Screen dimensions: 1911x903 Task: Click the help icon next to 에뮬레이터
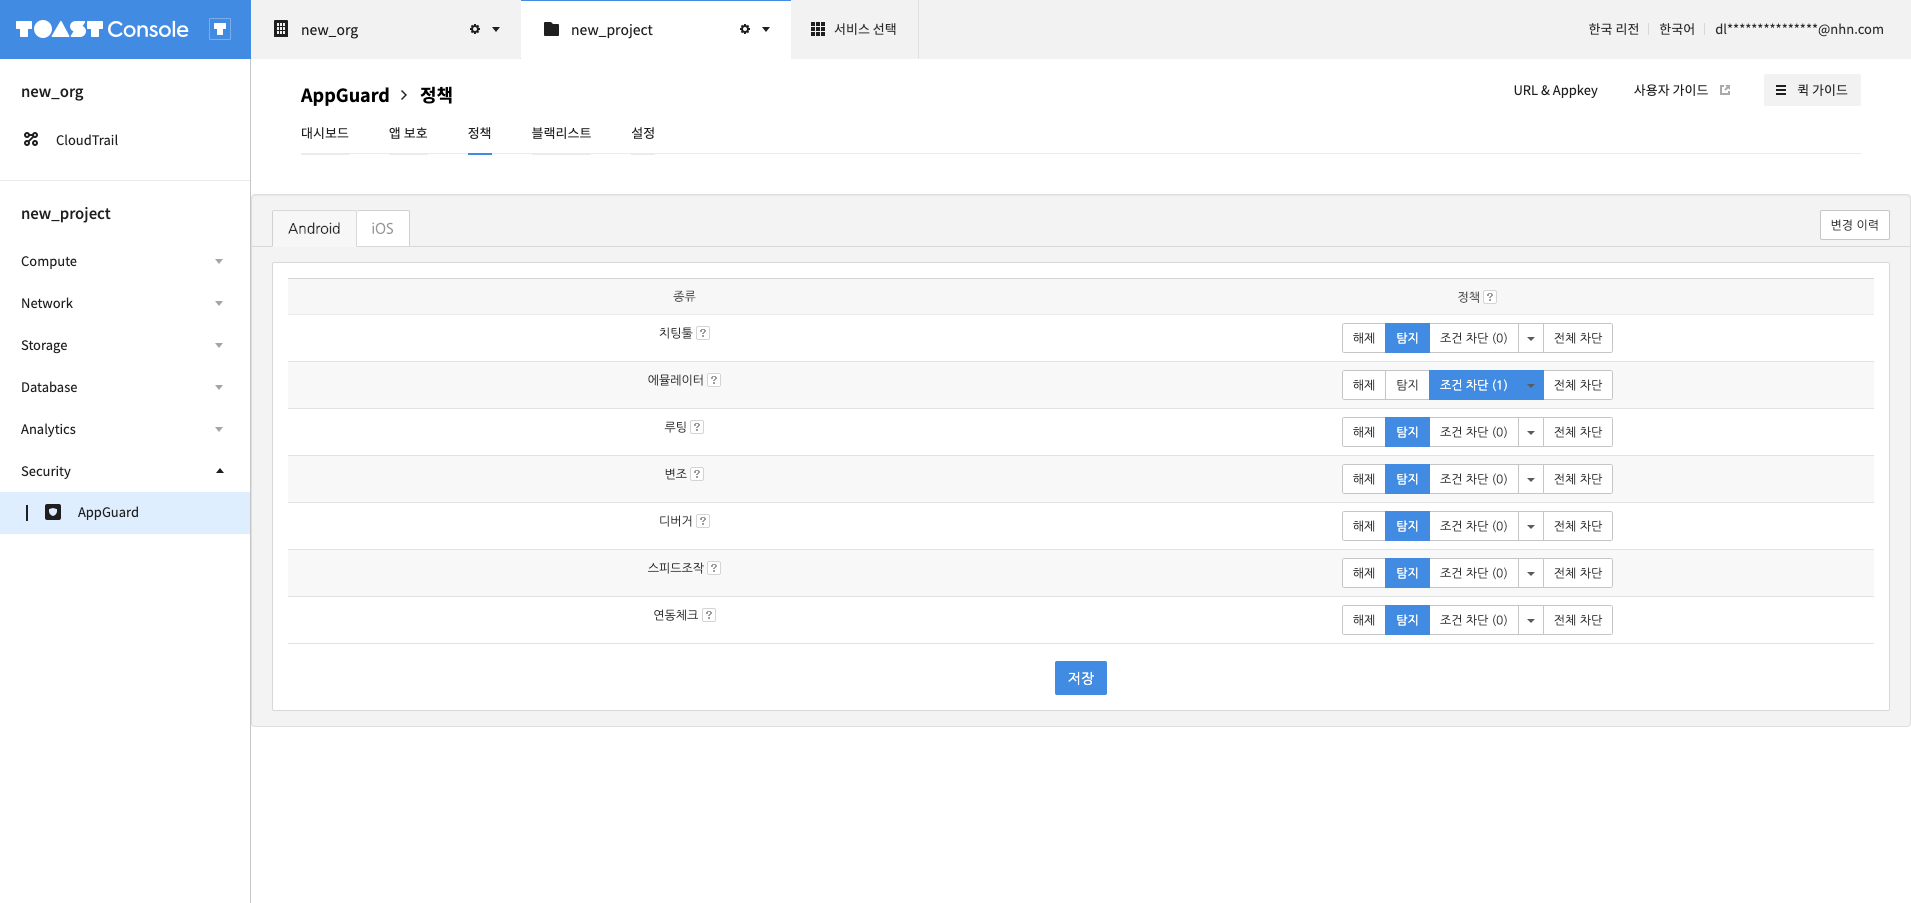pos(714,380)
